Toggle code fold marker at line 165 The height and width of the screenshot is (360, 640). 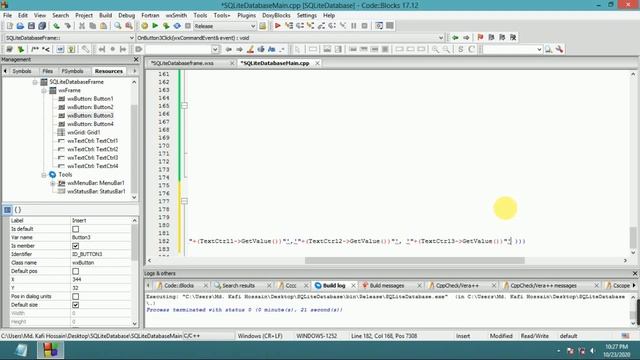point(184,106)
